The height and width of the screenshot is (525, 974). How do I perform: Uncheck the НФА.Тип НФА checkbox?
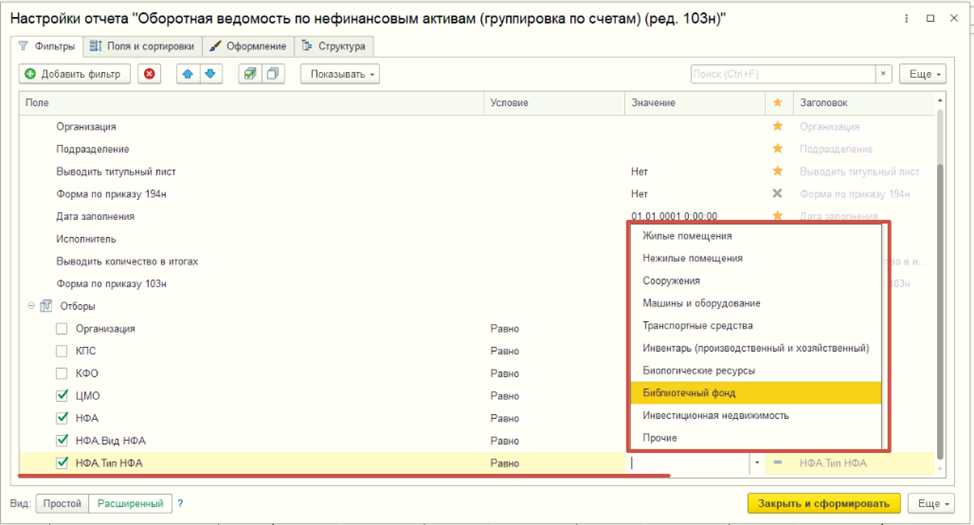[x=61, y=463]
